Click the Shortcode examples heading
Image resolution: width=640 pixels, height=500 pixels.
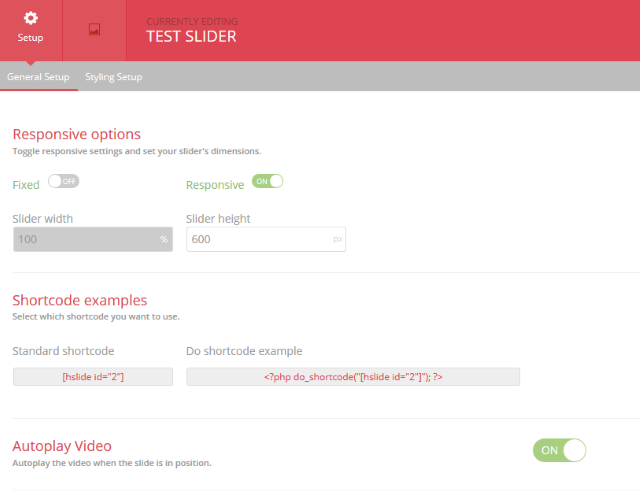pos(79,300)
